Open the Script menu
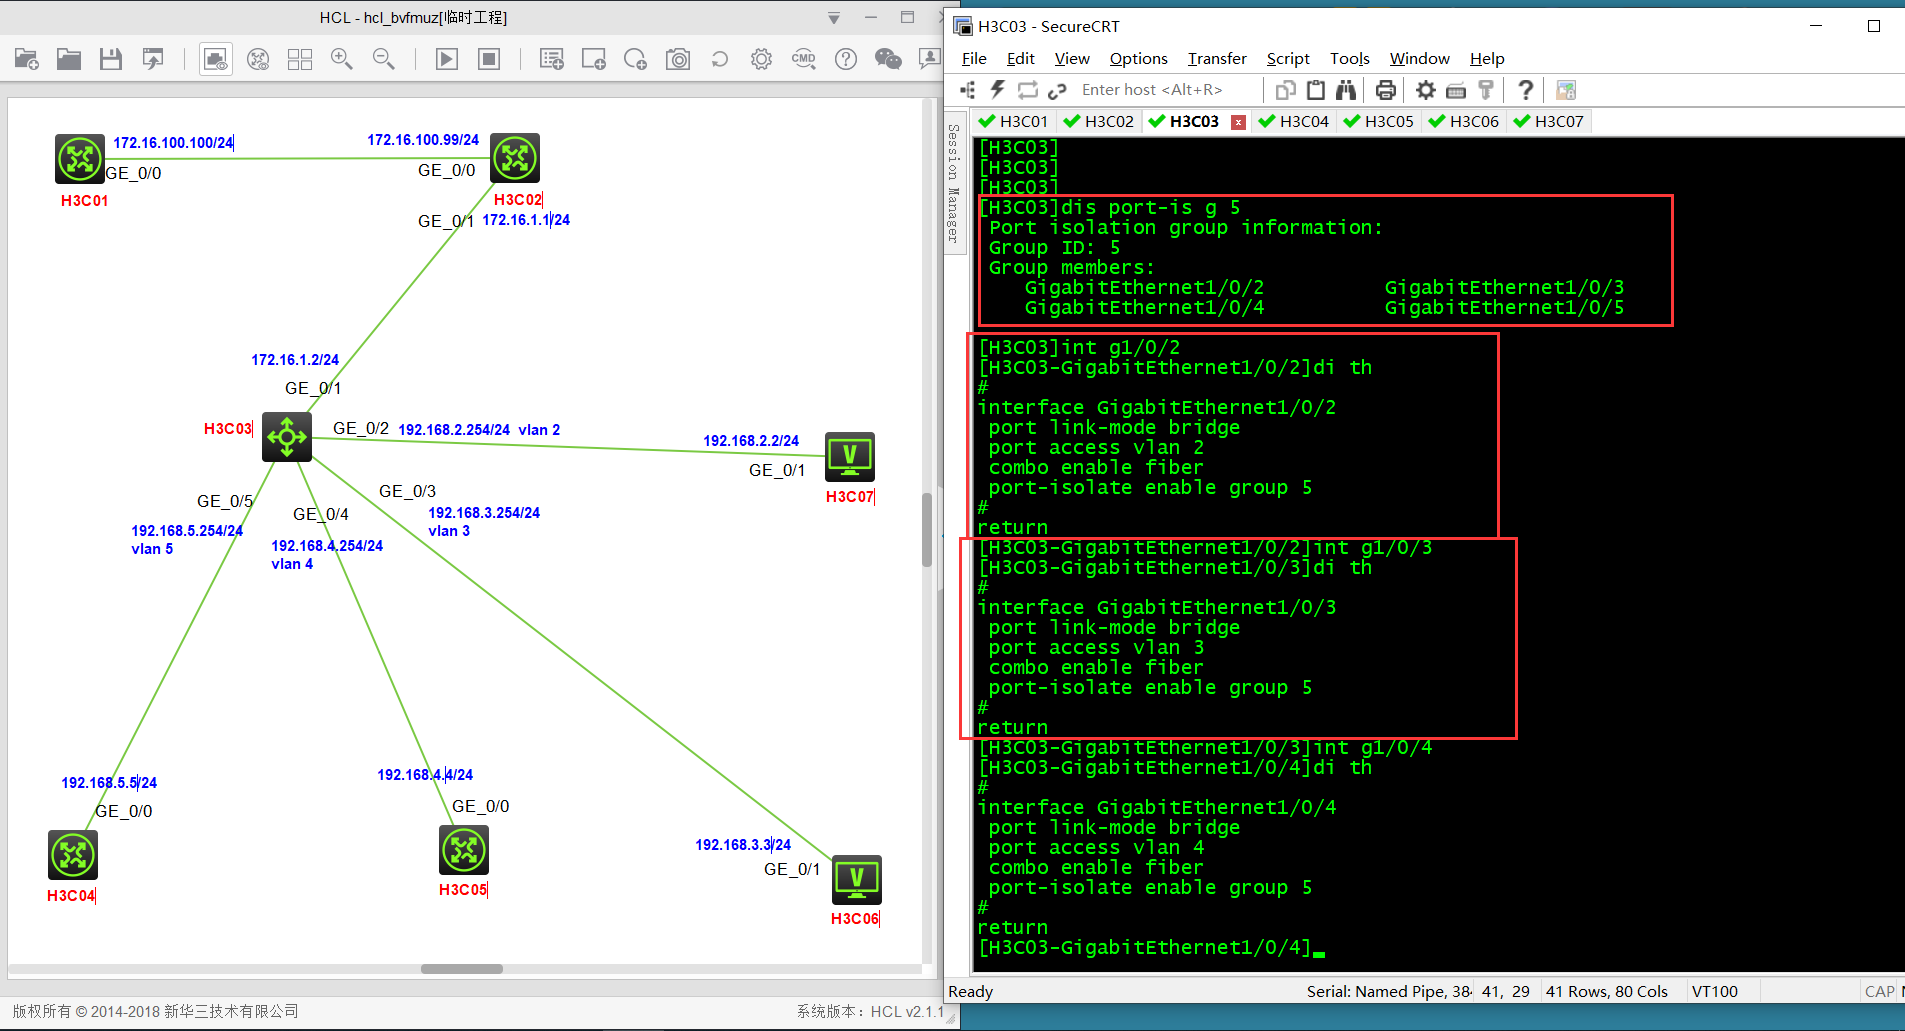 pos(1287,59)
